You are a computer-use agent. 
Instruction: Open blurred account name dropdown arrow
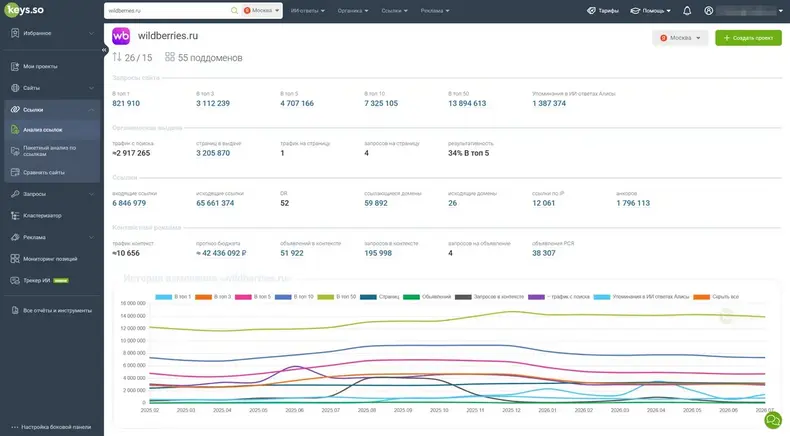tap(781, 11)
